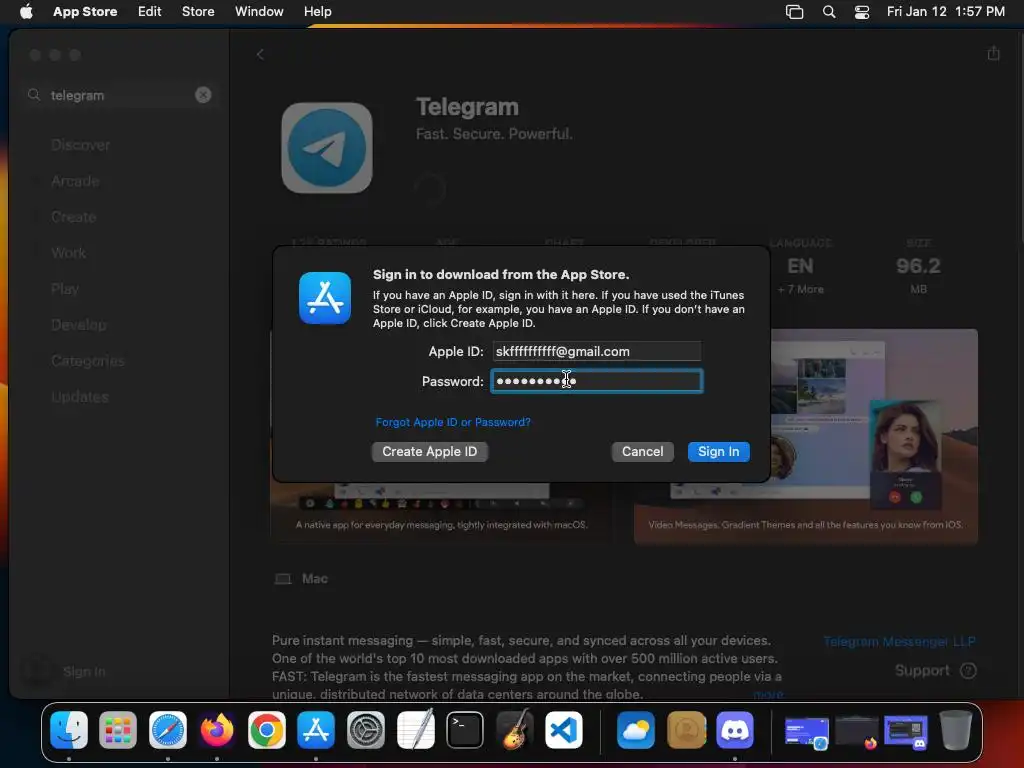Image resolution: width=1024 pixels, height=768 pixels.
Task: Cancel the sign-in dialog
Action: [x=642, y=451]
